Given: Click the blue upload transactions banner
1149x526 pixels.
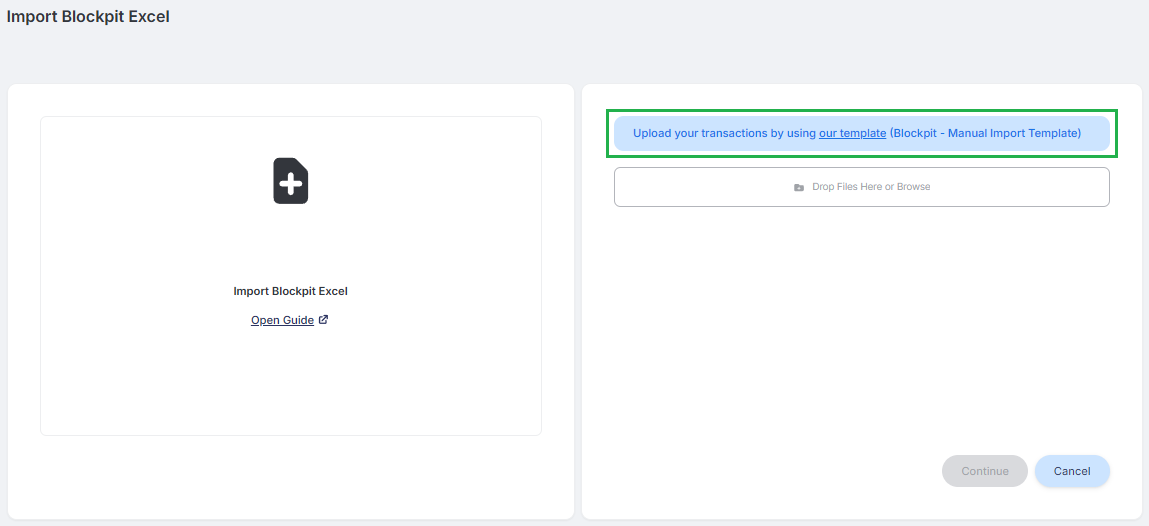Looking at the screenshot, I should 862,133.
